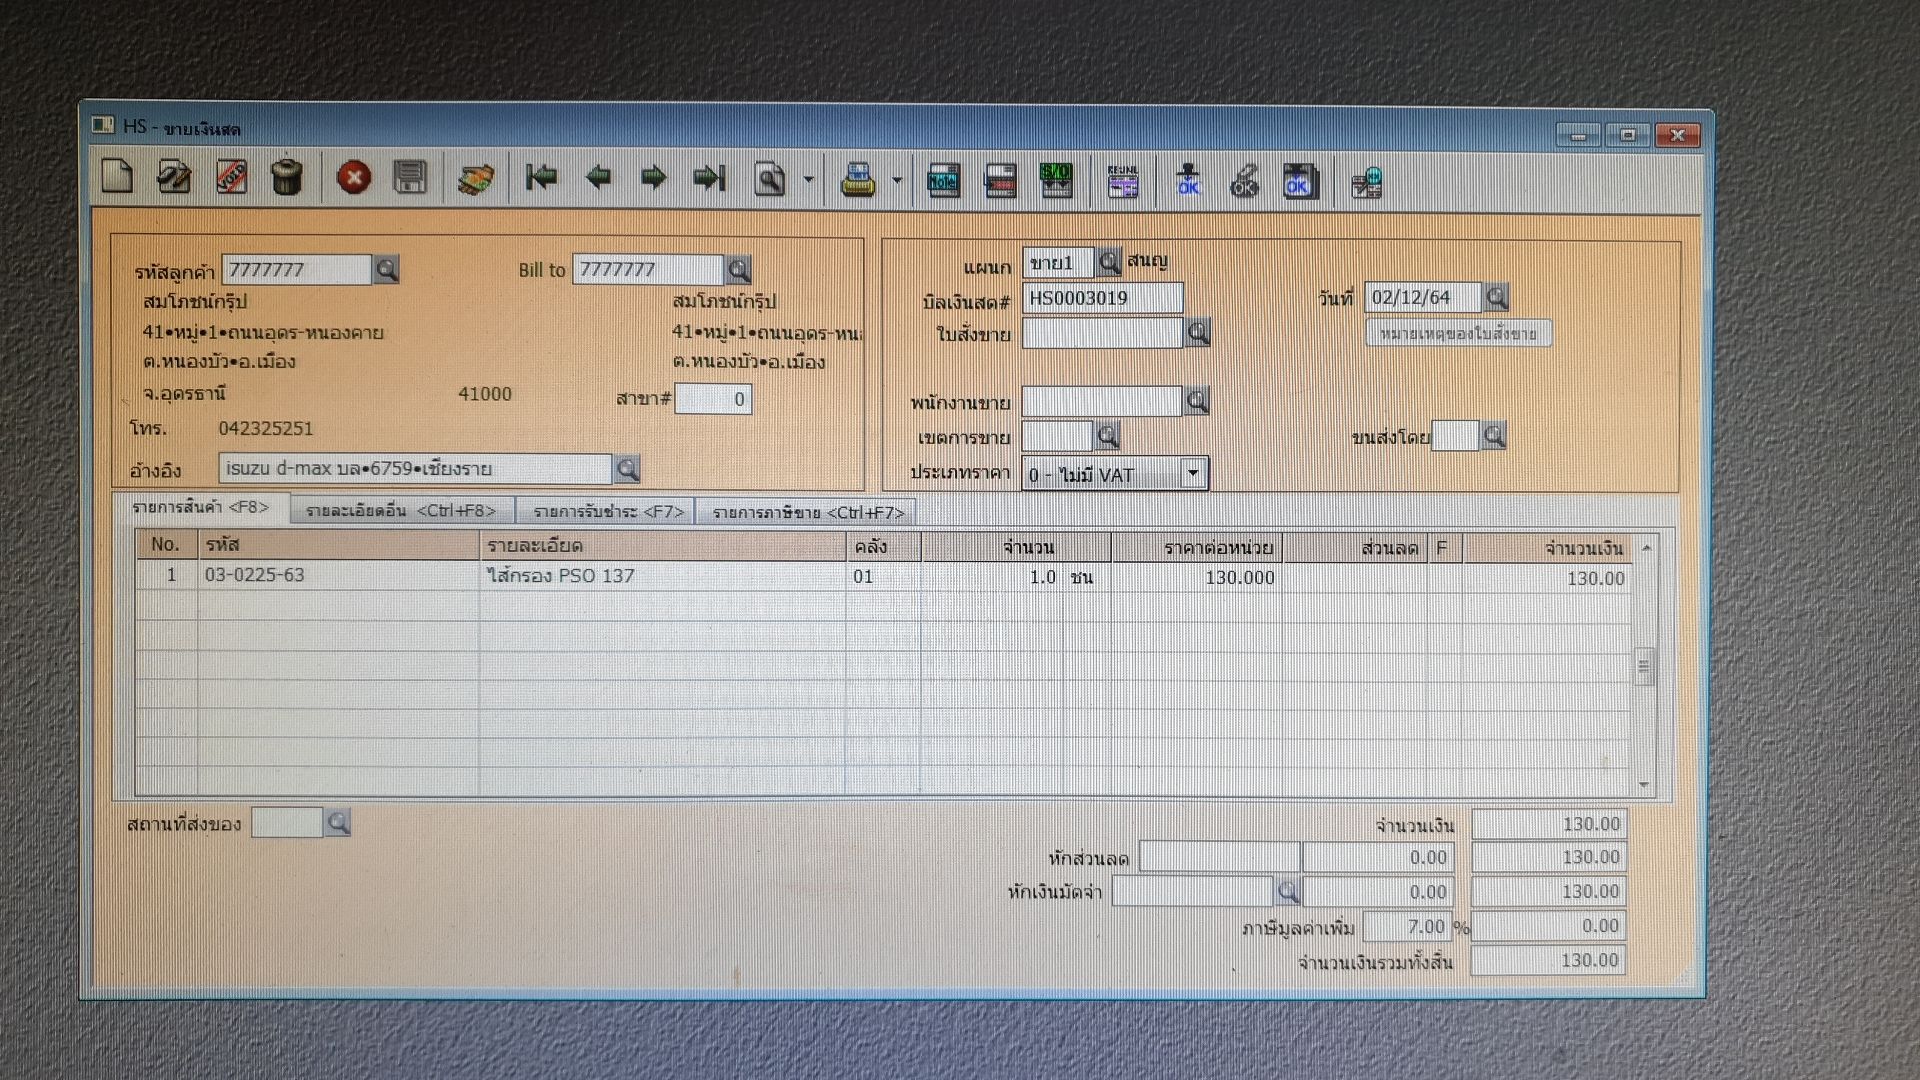
Task: Click lookup icon next to customer code 7777777
Action: pyautogui.click(x=386, y=269)
